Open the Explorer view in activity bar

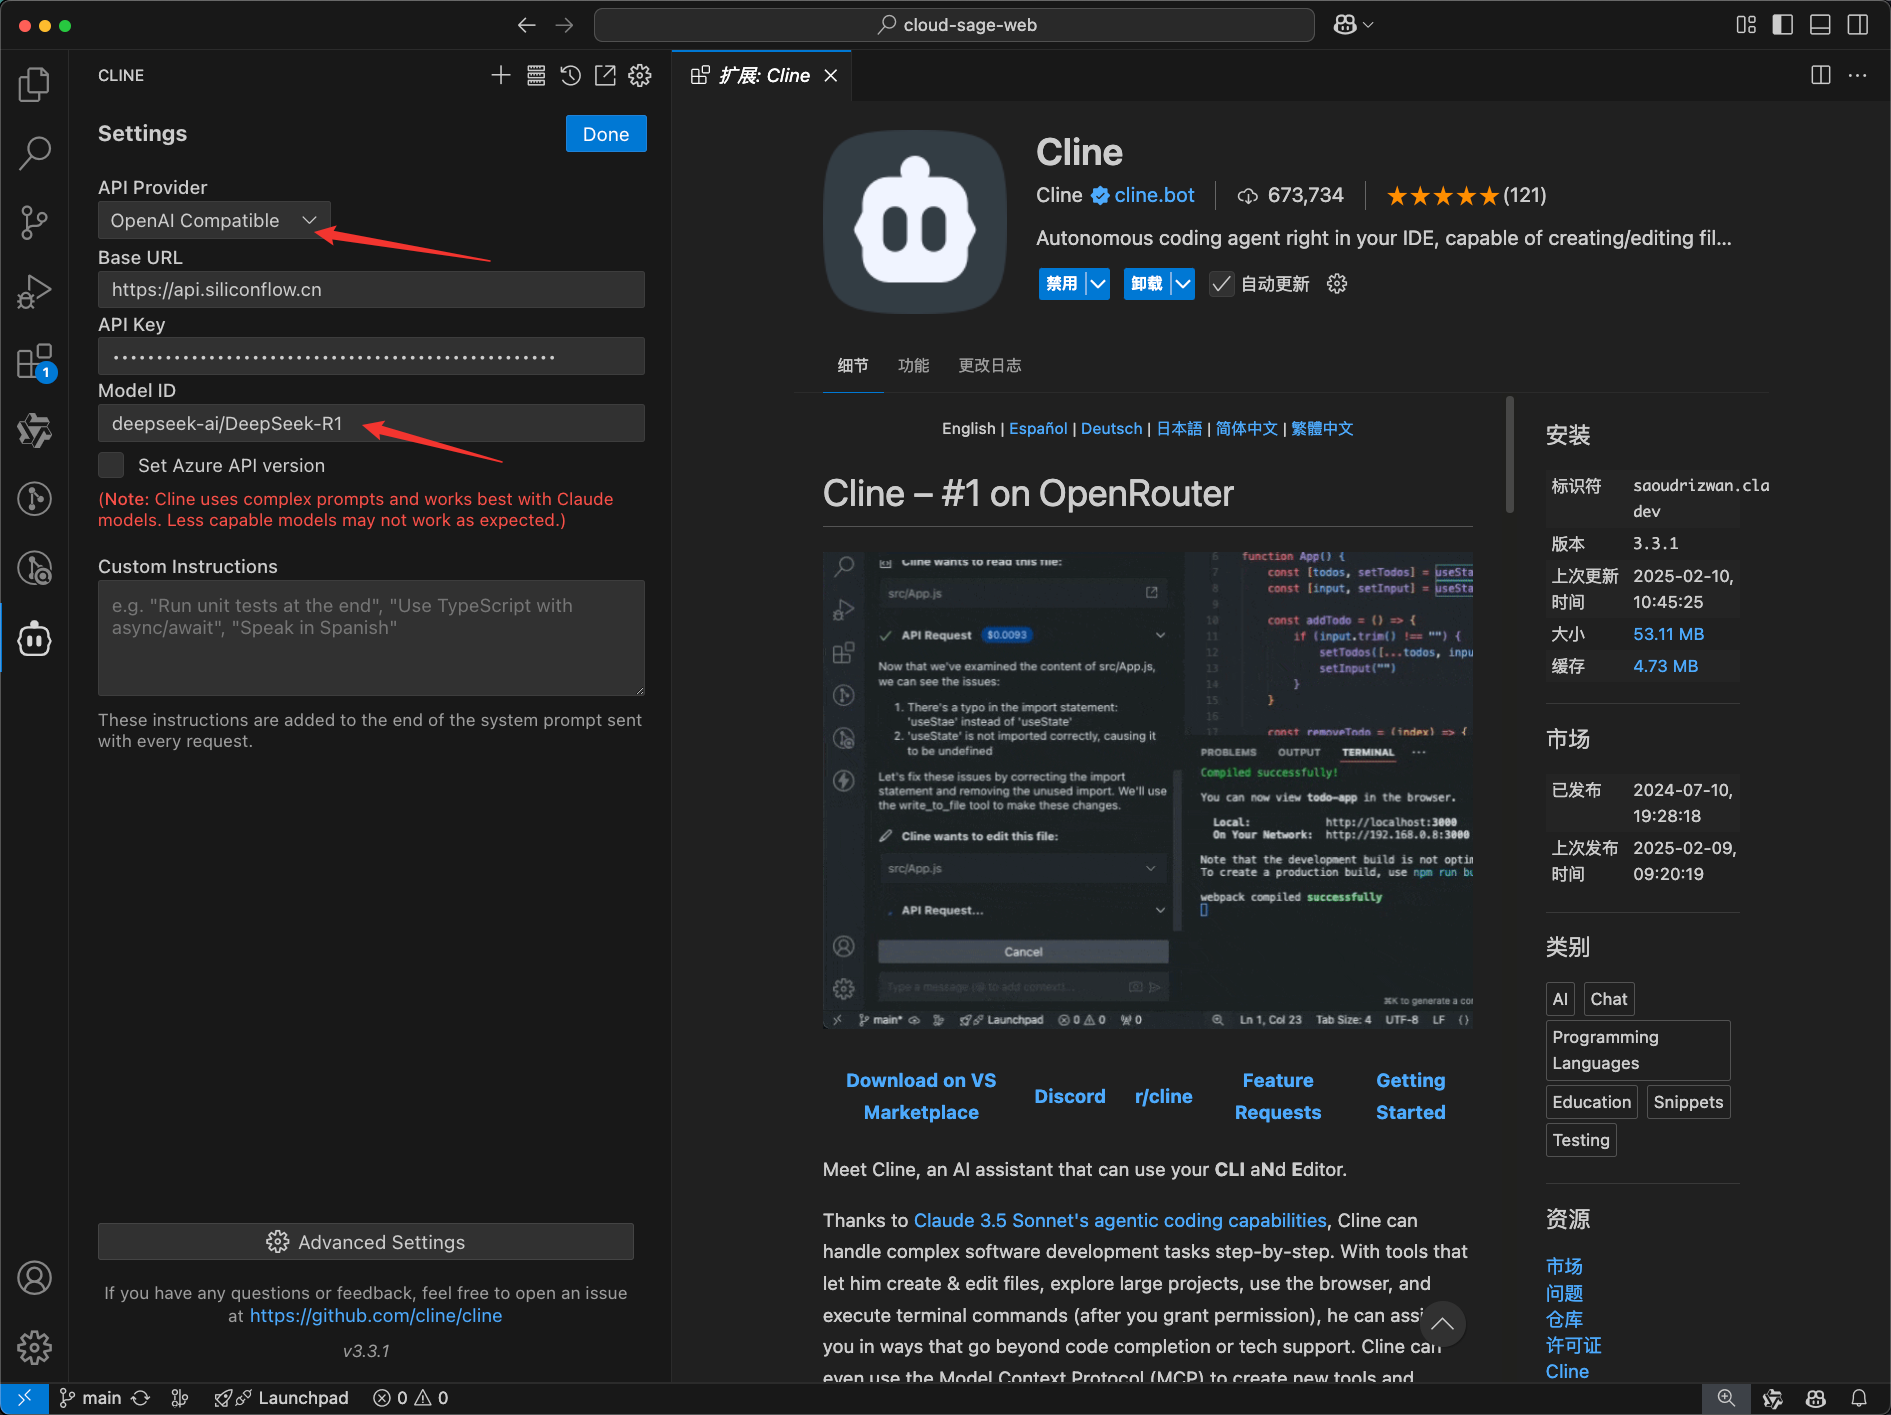34,84
